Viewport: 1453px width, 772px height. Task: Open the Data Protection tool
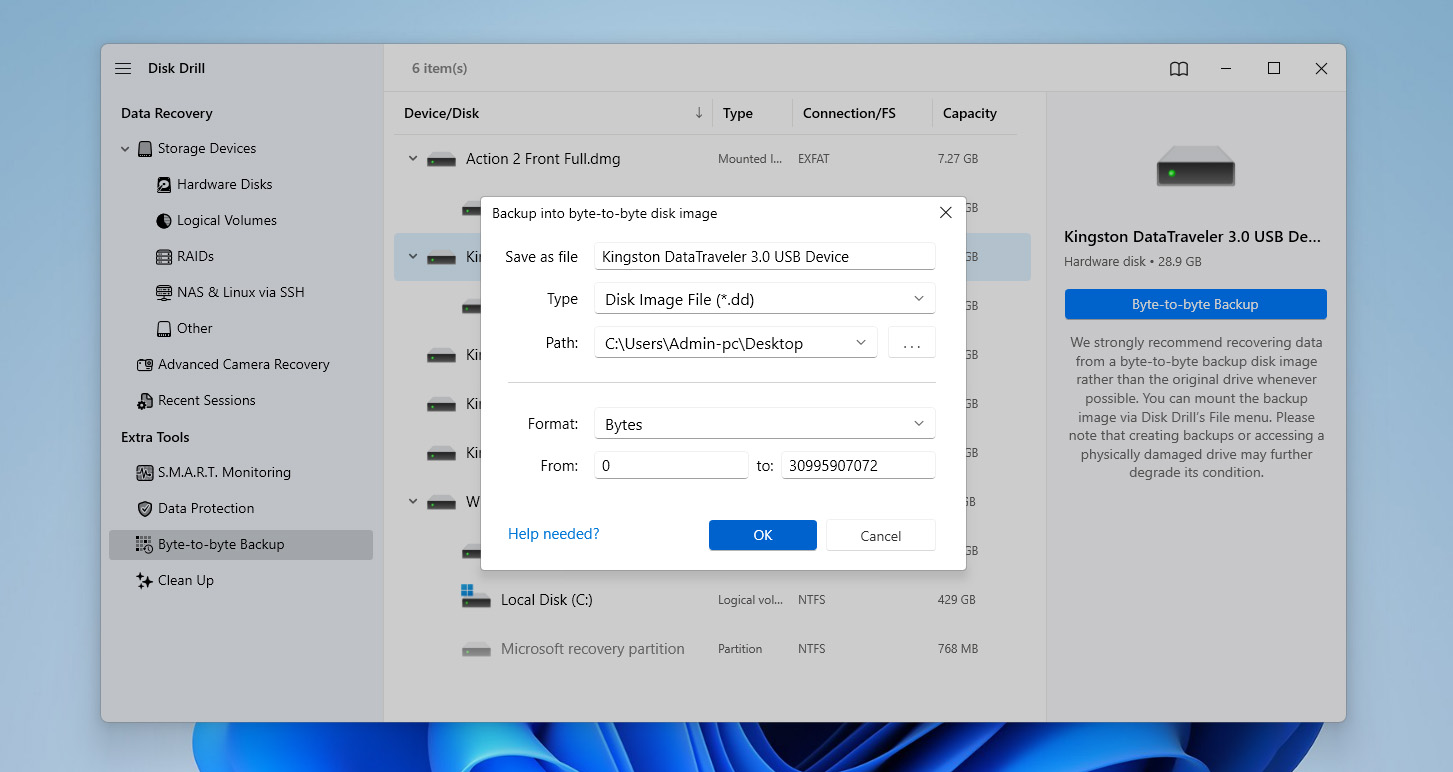(208, 508)
